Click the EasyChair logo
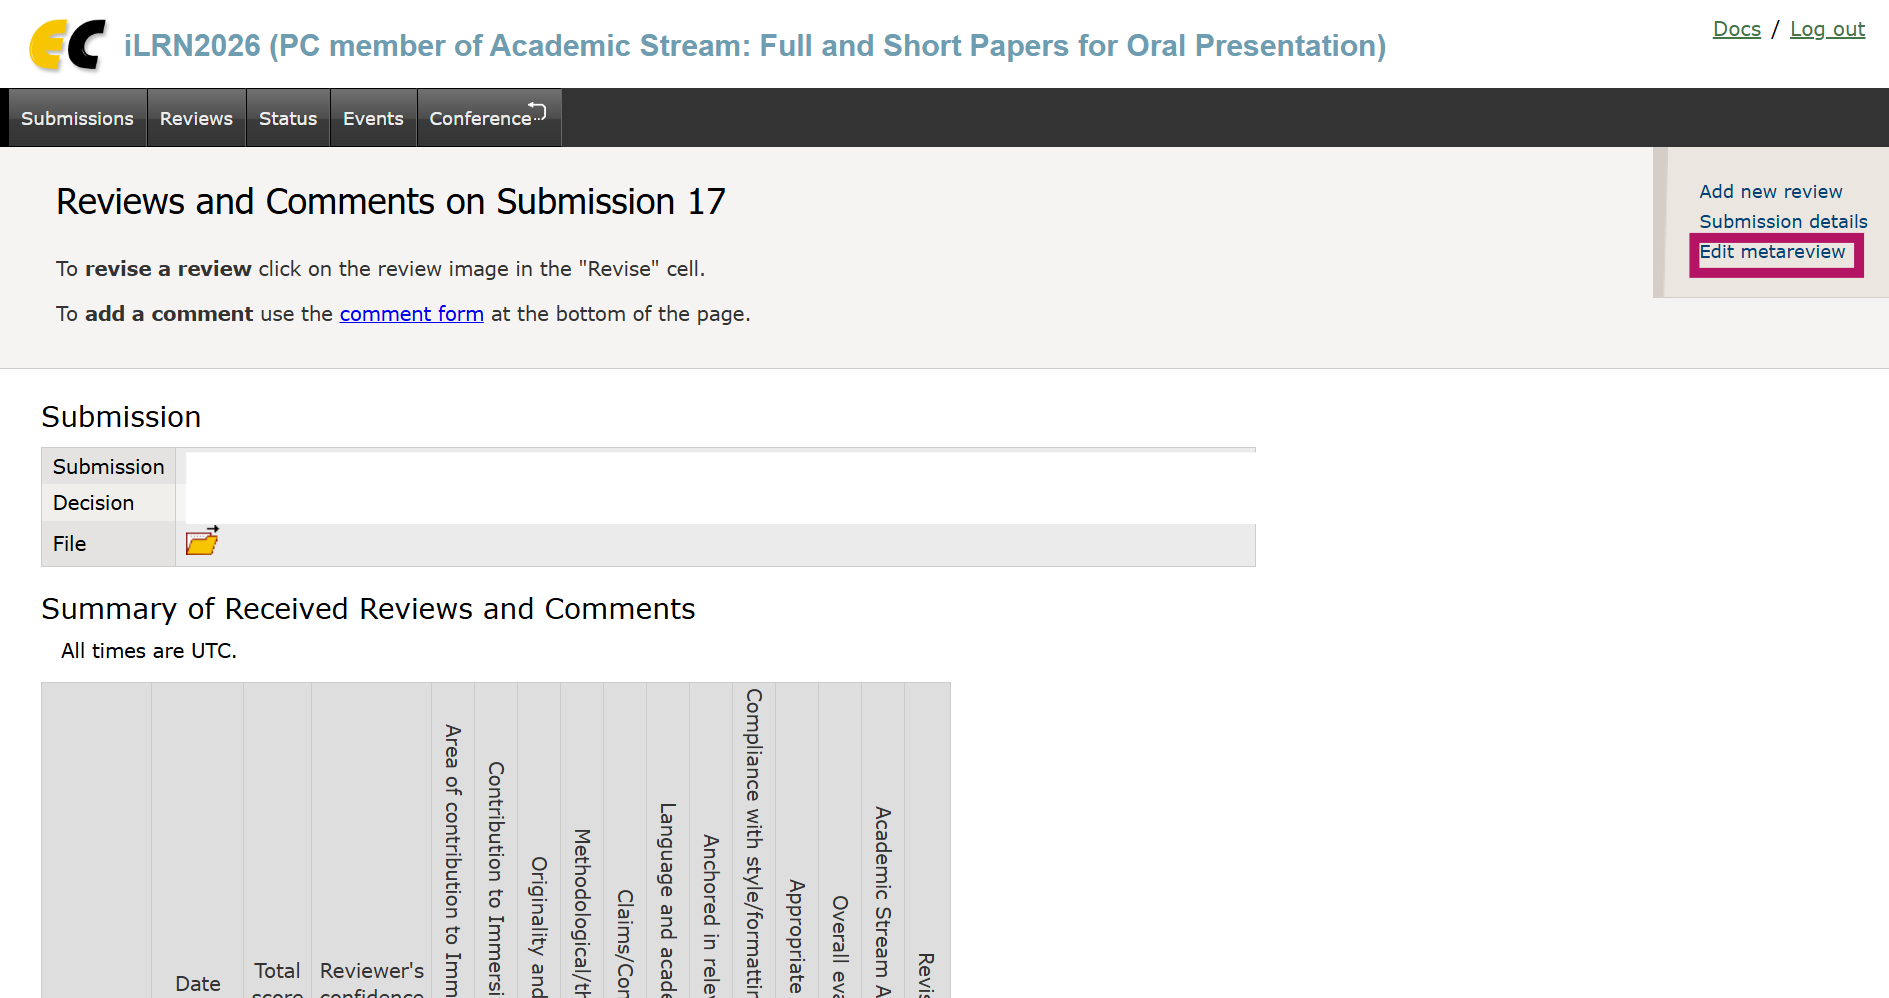Screen dimensions: 1889x998 coord(67,46)
